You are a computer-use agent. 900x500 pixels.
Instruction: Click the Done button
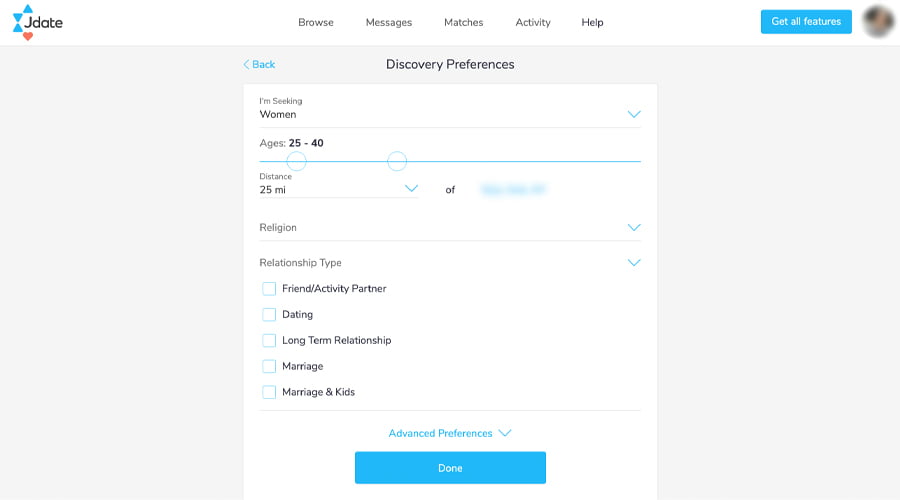point(450,468)
